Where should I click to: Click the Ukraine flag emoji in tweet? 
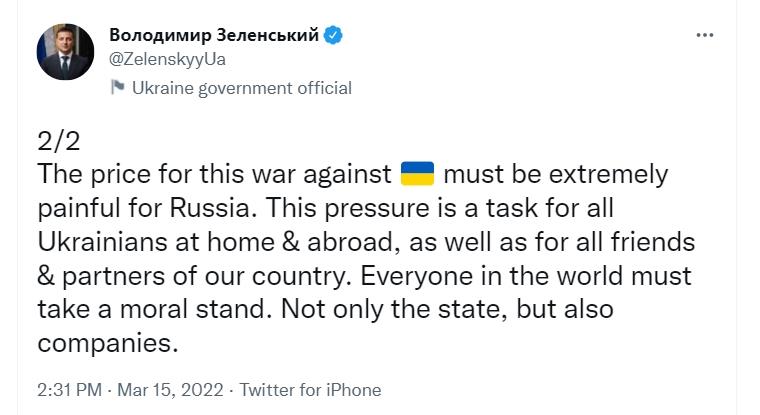[417, 174]
